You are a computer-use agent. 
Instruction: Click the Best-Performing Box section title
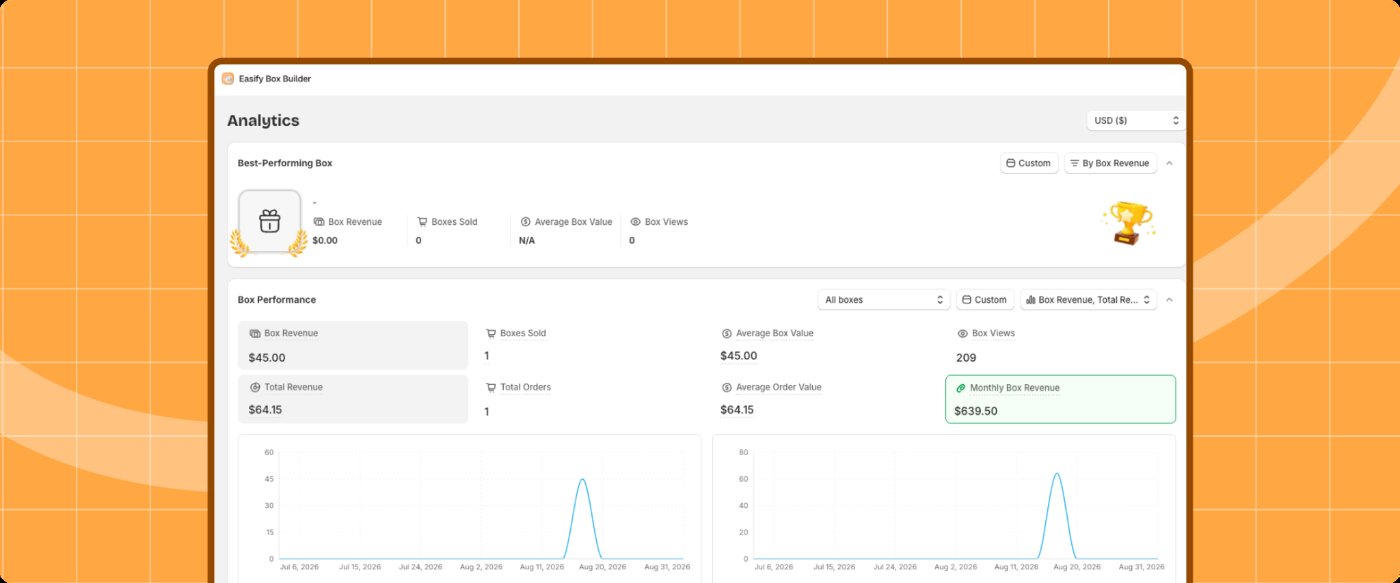tap(285, 163)
